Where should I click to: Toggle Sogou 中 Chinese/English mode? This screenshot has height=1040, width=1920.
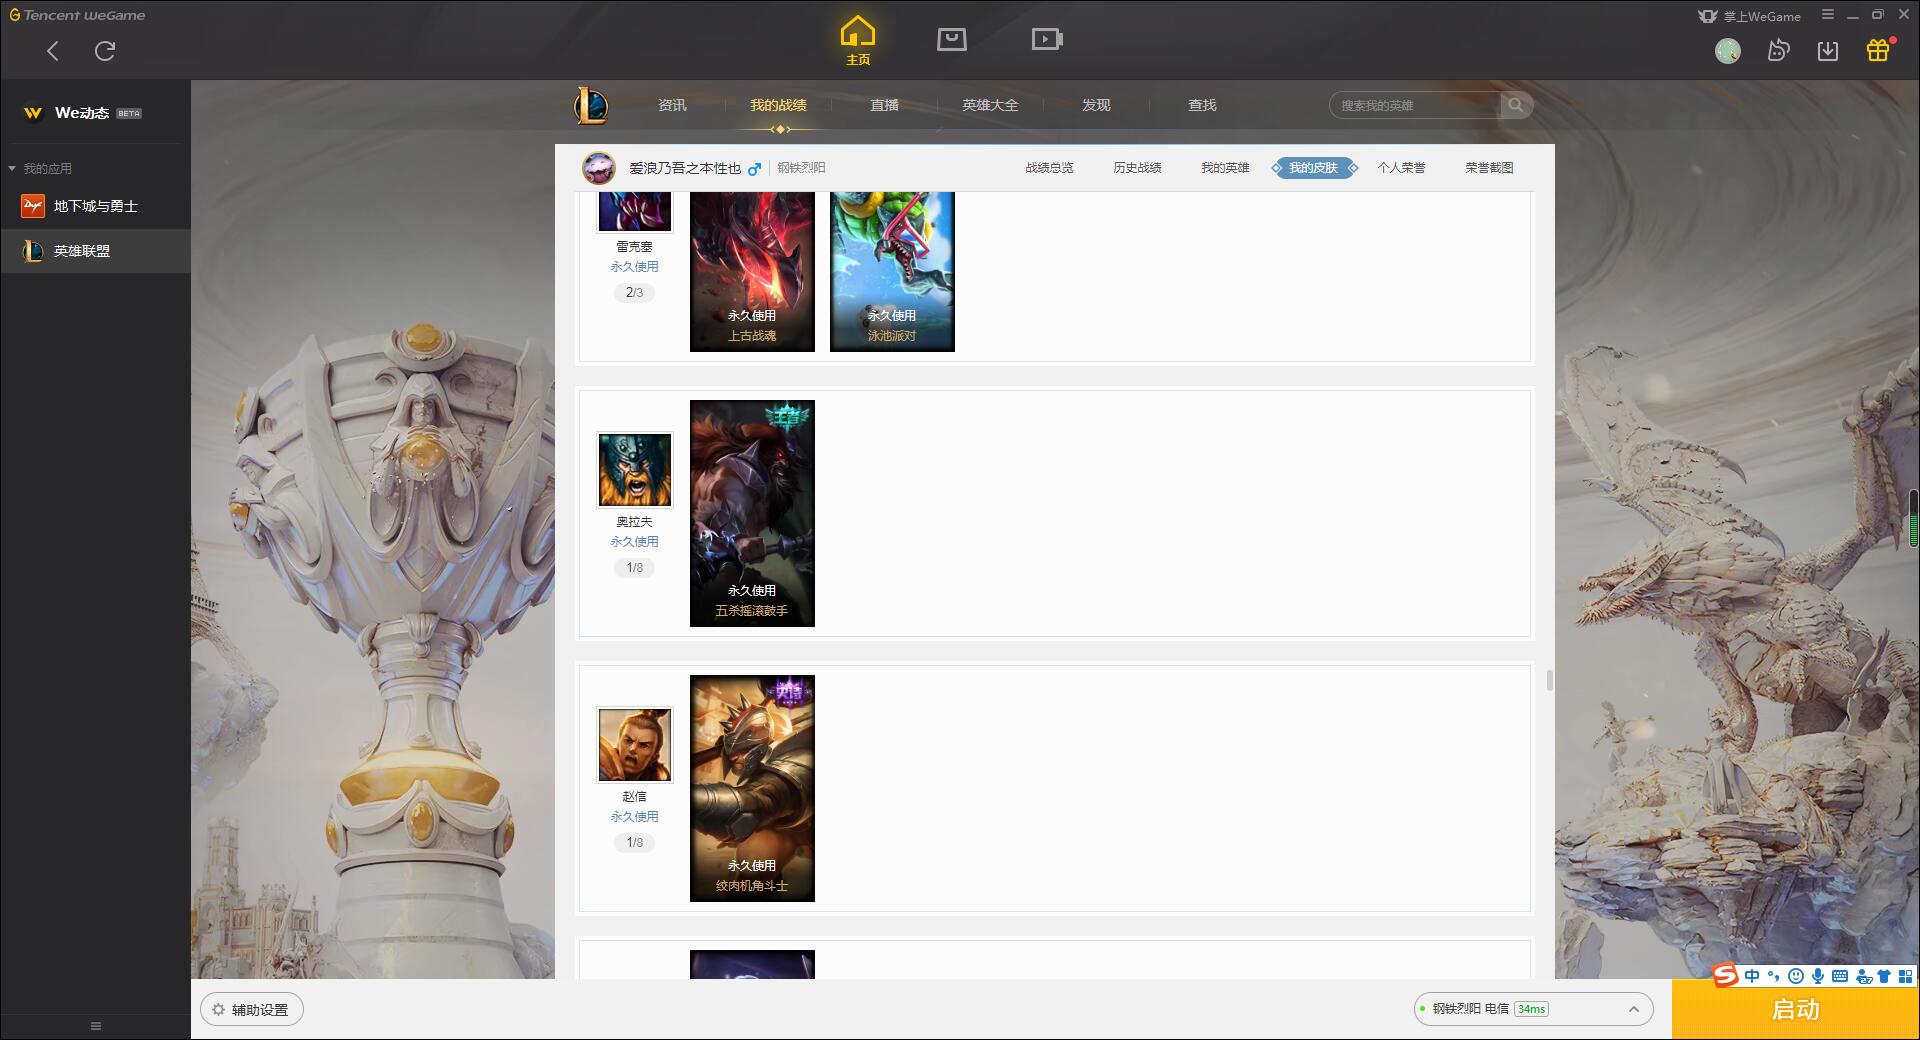point(1752,976)
